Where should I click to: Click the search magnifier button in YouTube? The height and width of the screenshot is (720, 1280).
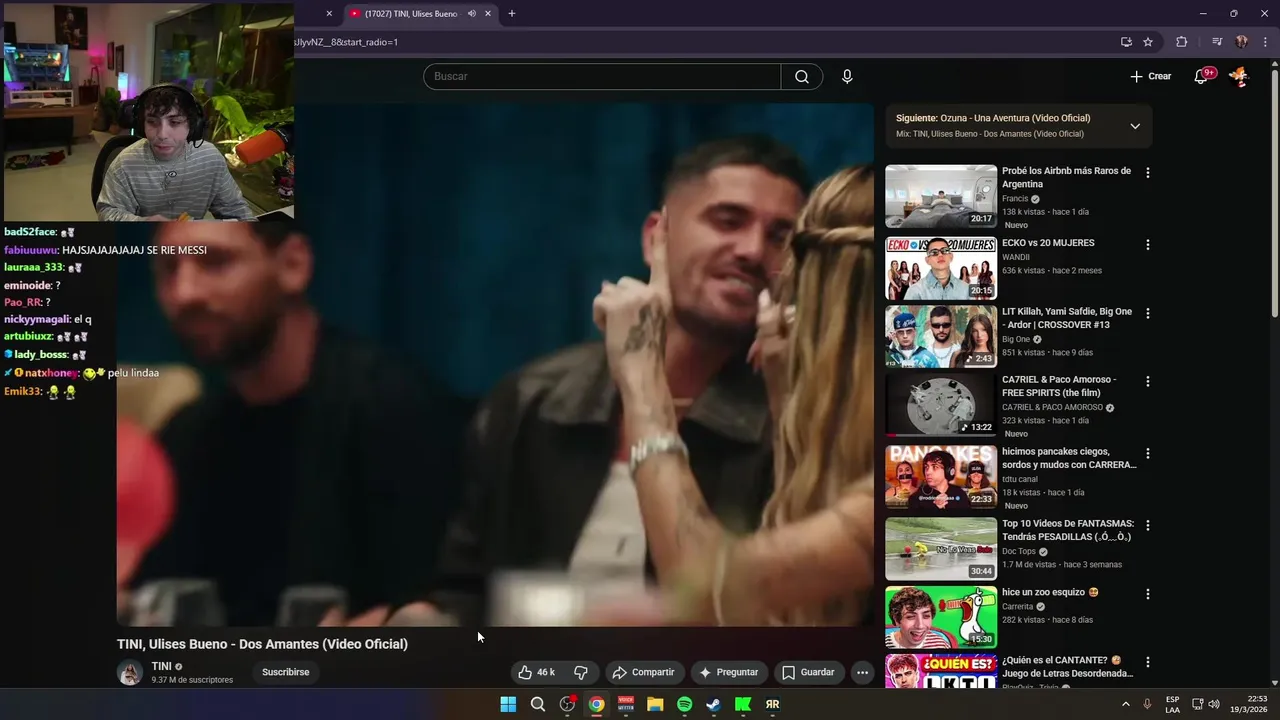coord(801,77)
